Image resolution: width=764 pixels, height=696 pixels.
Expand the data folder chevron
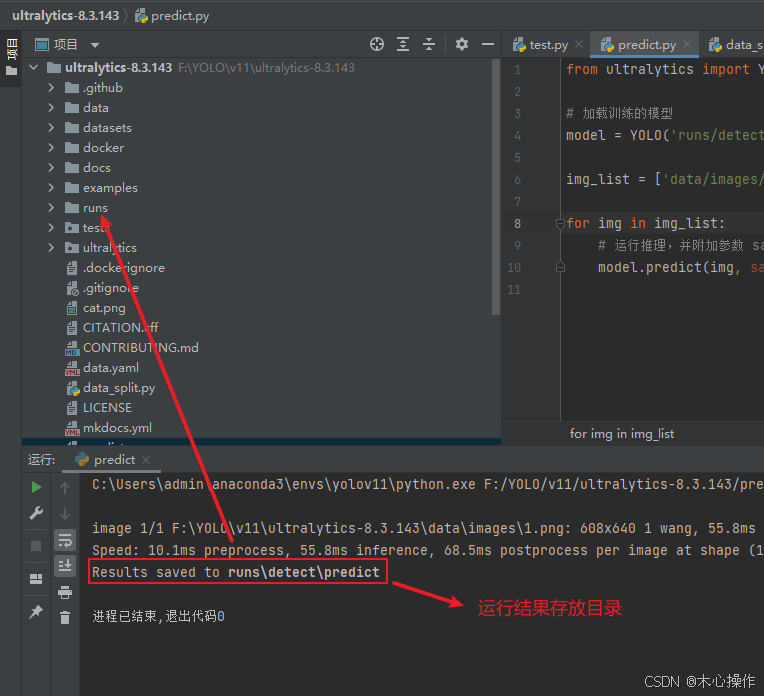tap(51, 107)
